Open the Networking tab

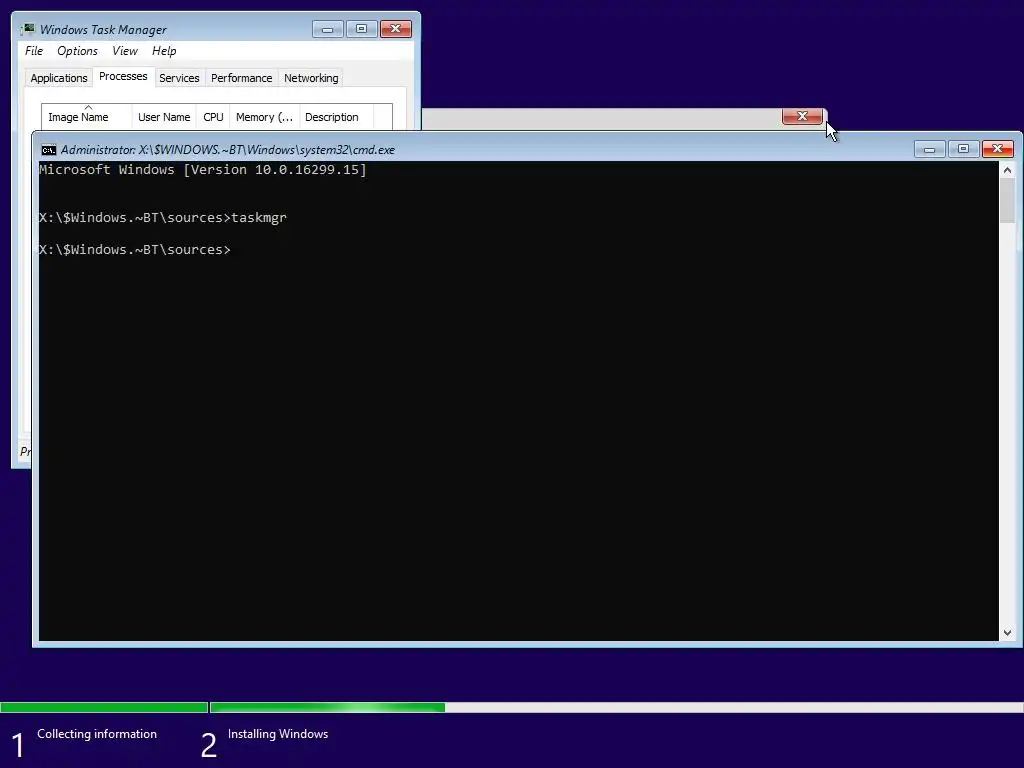[312, 78]
